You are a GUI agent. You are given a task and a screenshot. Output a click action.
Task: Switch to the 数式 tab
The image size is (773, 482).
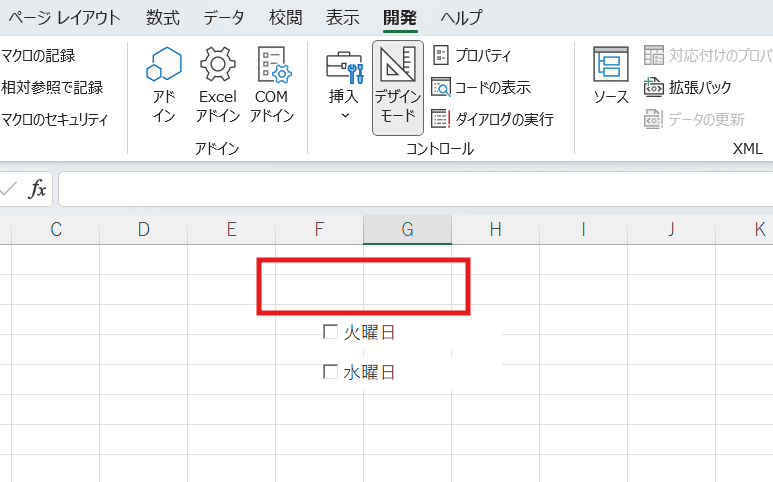(x=163, y=17)
